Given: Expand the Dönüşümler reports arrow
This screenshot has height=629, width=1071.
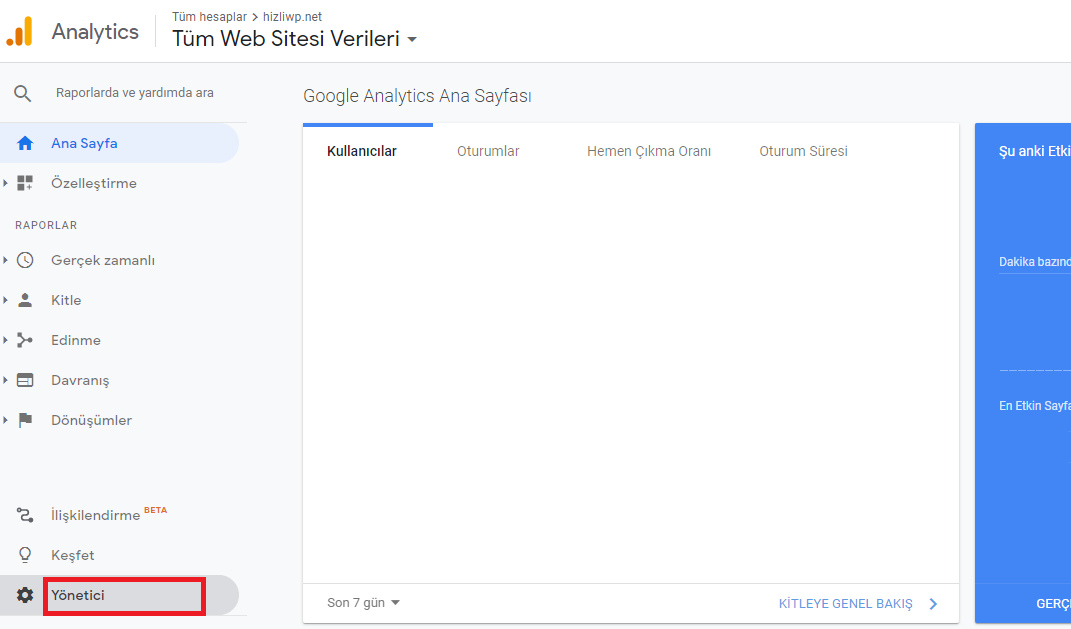Looking at the screenshot, I should tap(5, 420).
